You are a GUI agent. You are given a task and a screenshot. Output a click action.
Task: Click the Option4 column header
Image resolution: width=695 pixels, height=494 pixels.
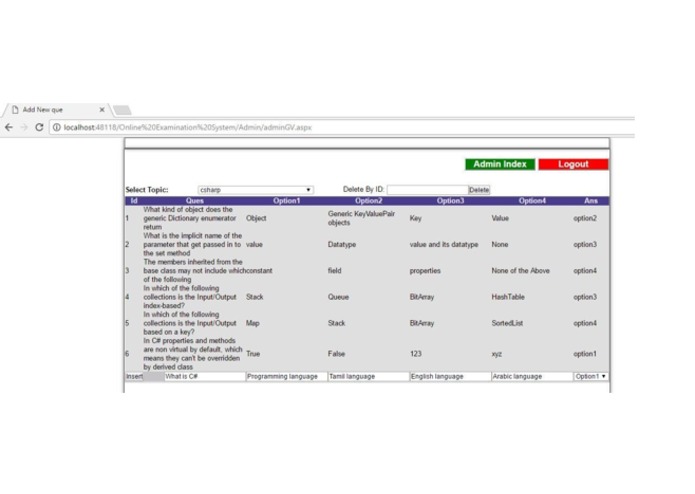(532, 201)
